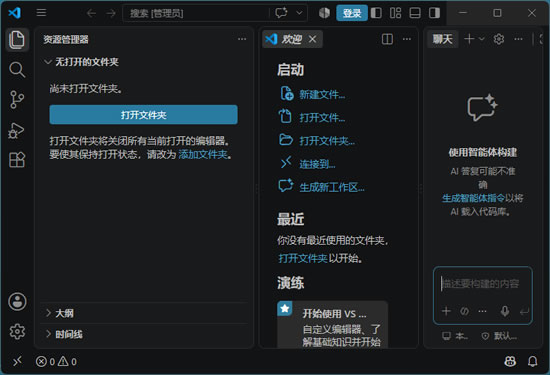Open the Extensions view

click(x=17, y=160)
